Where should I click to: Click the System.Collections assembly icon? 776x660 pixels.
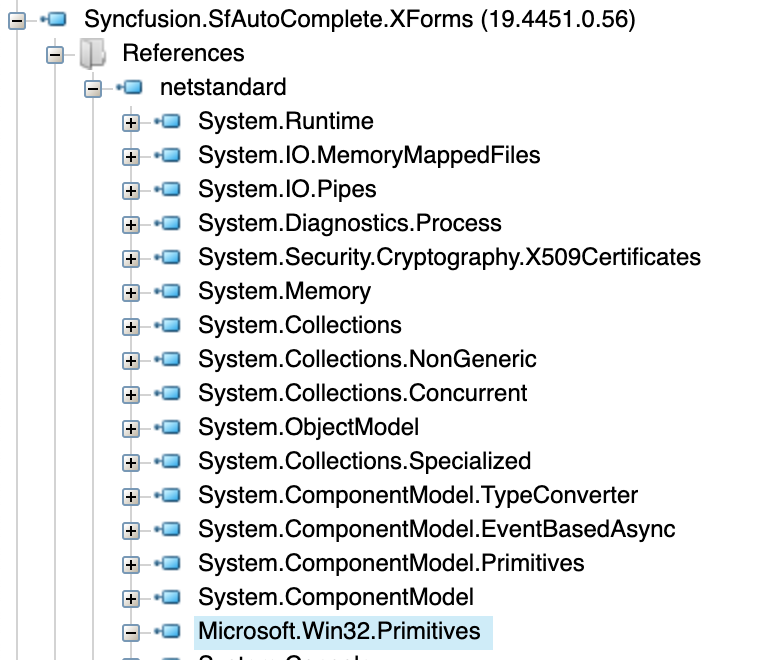tap(168, 326)
